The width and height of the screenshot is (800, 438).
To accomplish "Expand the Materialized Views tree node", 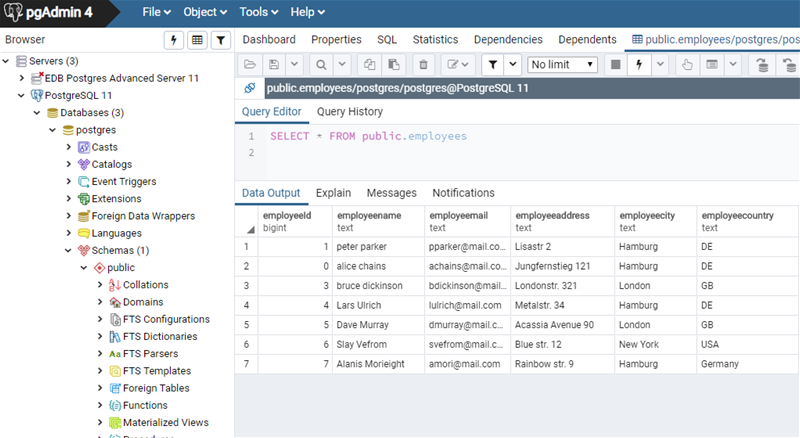I will (x=100, y=423).
